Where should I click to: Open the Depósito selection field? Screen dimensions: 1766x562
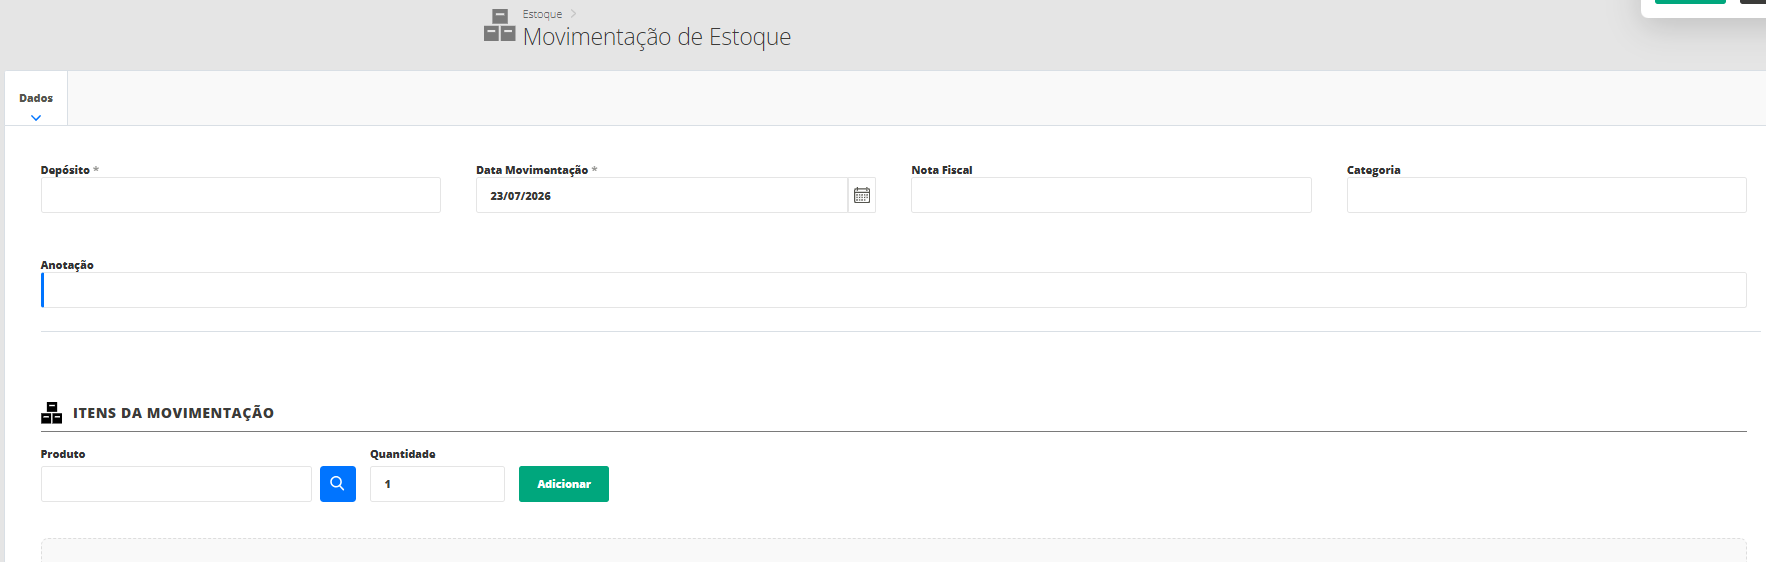[241, 195]
